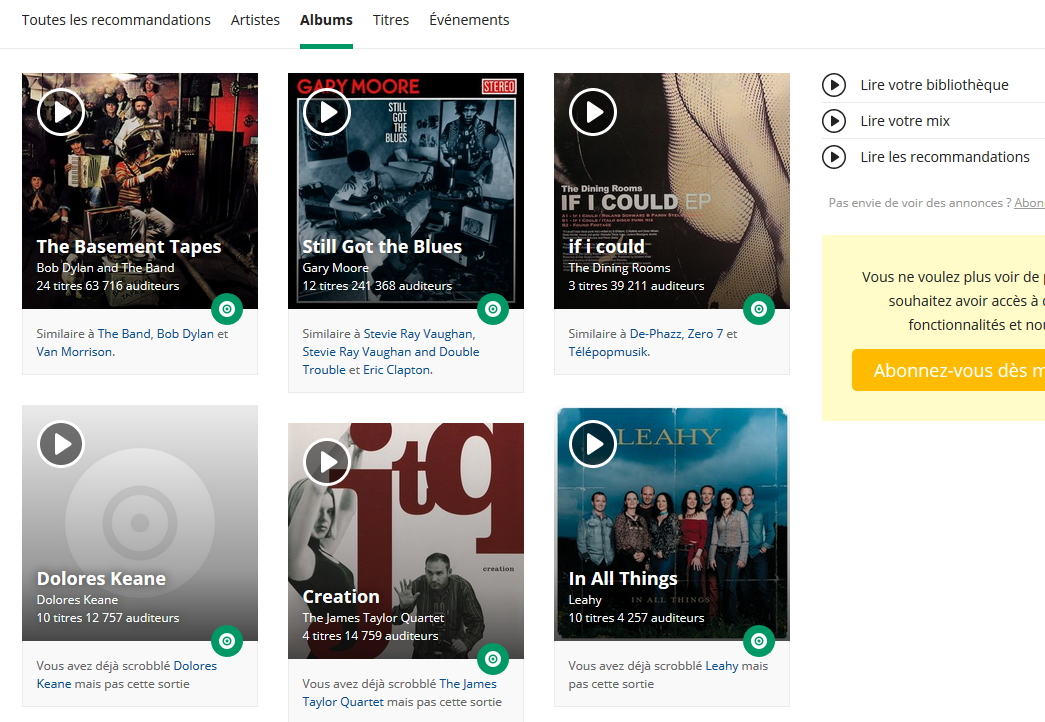The image size is (1045, 722).
Task: Open similar artist Van Morrison
Action: tap(75, 352)
